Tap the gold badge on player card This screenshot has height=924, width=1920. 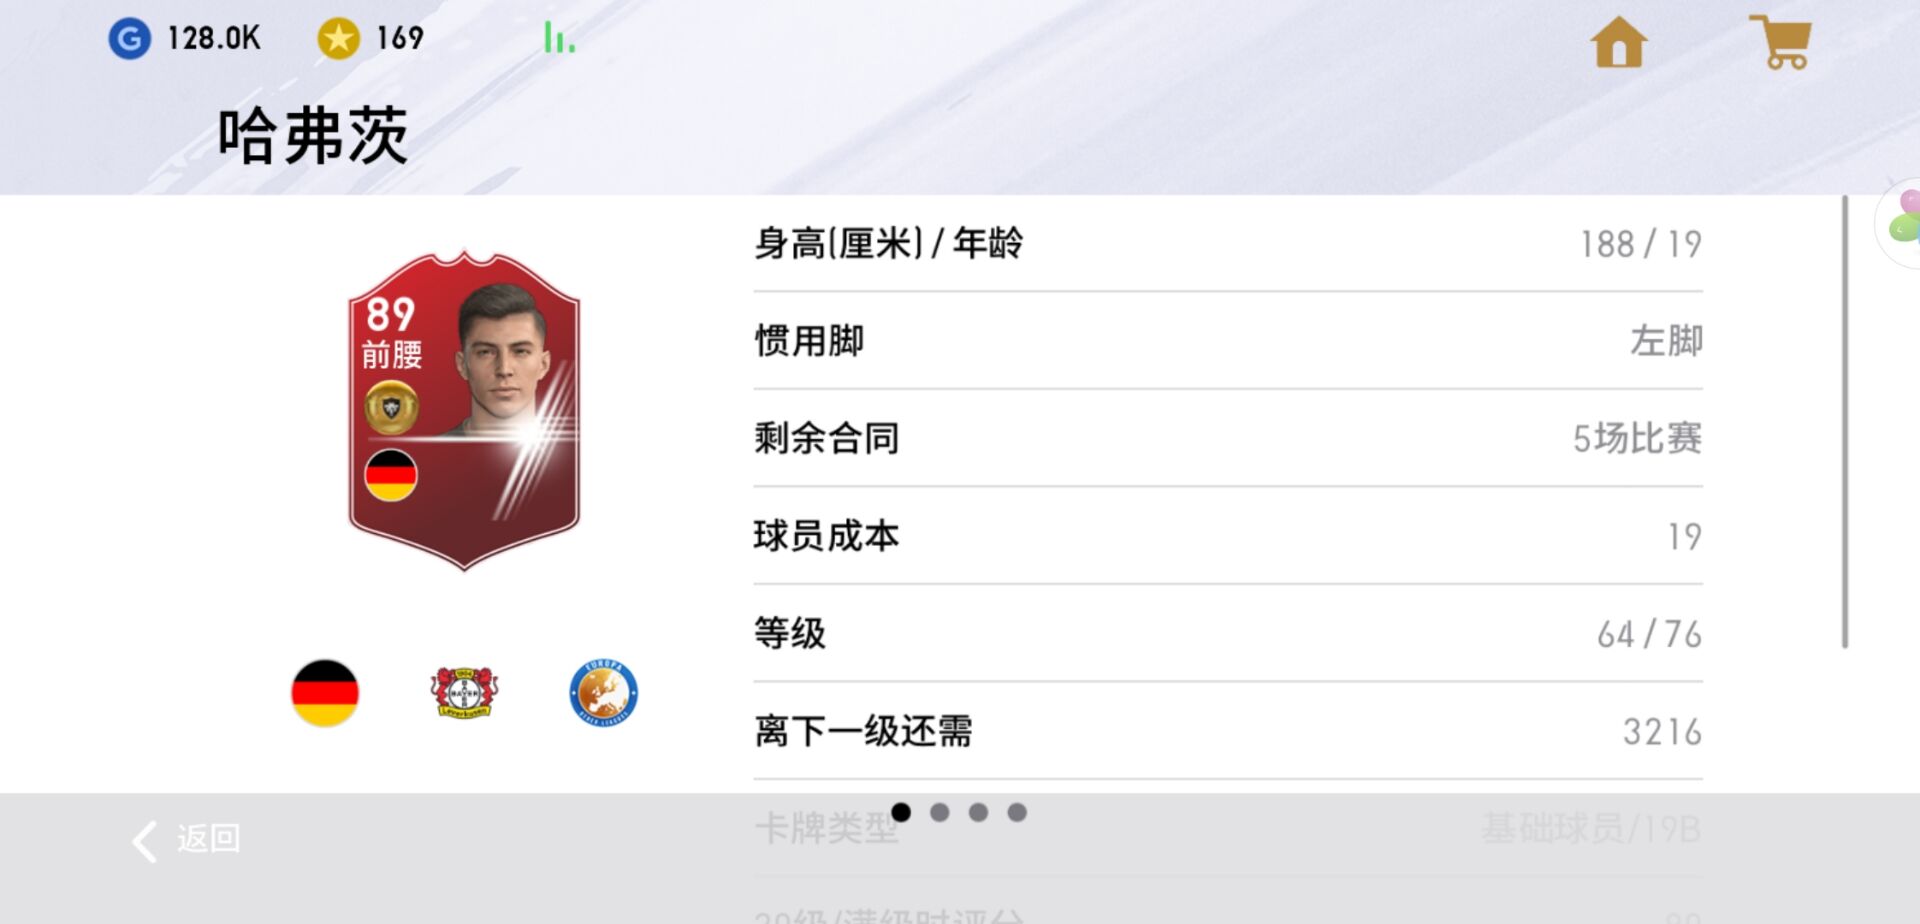[391, 408]
